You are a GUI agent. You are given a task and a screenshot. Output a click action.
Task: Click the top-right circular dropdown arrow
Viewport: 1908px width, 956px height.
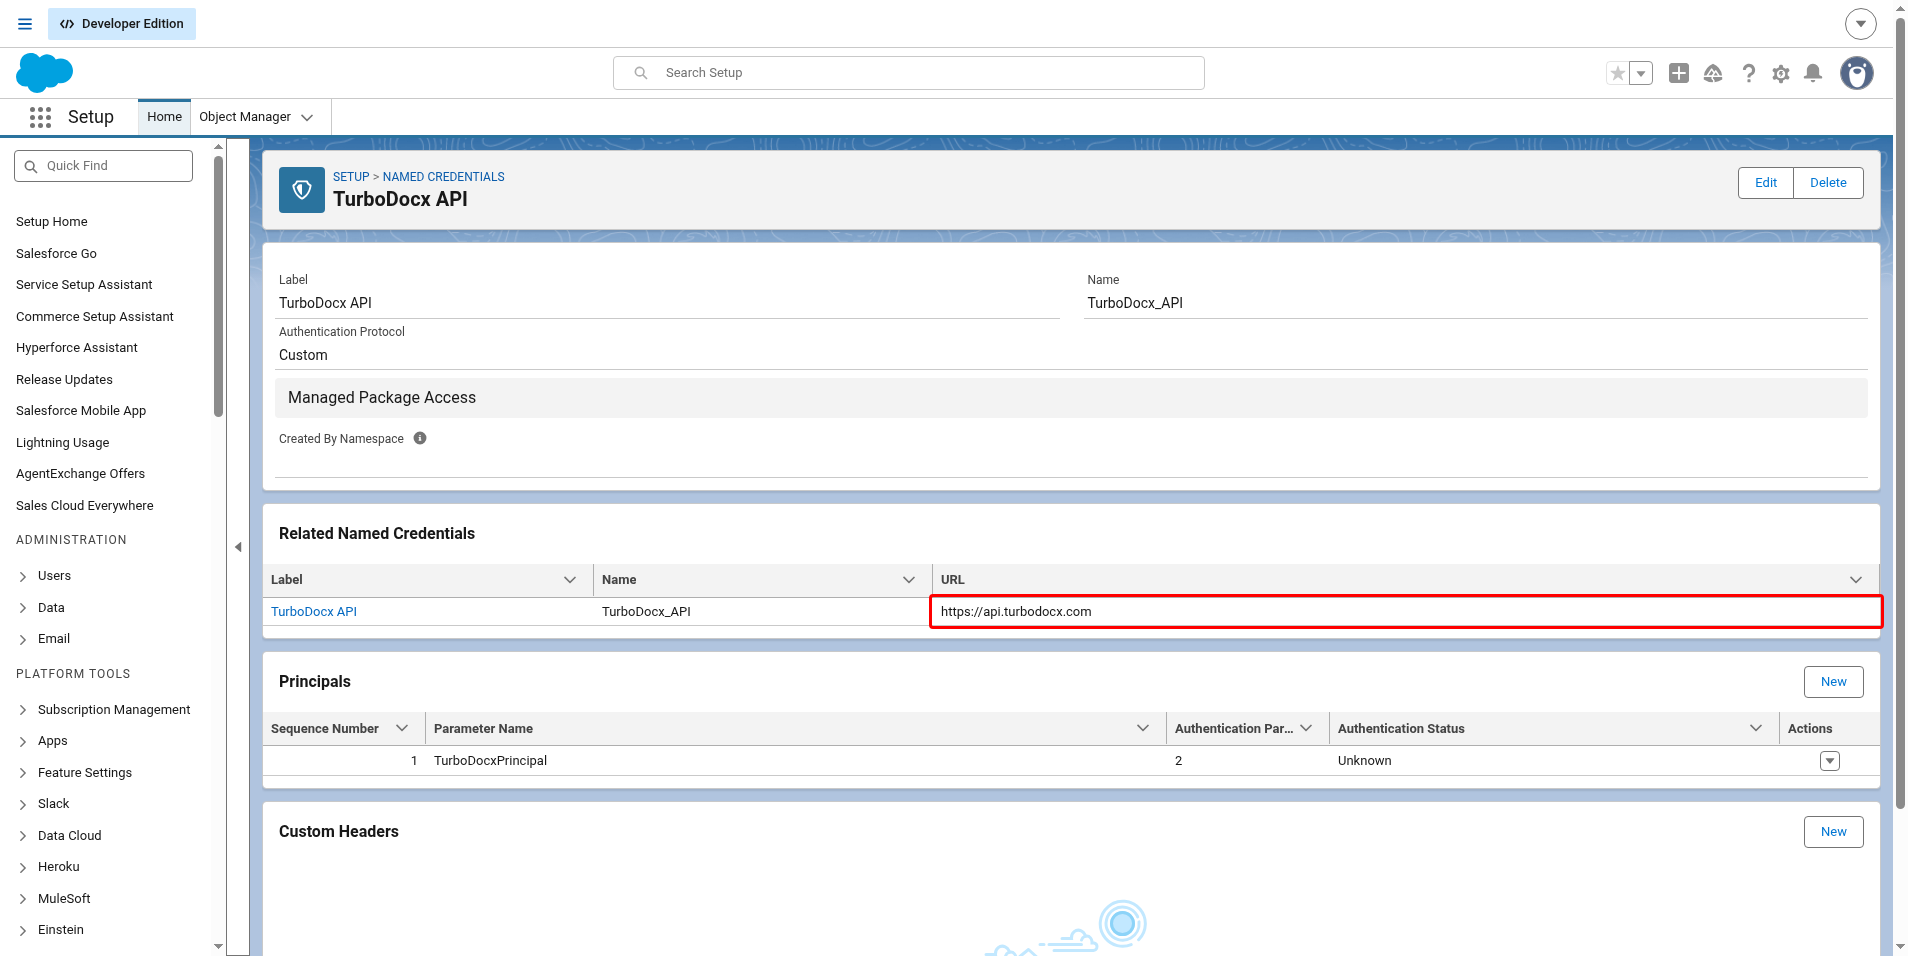(1860, 23)
